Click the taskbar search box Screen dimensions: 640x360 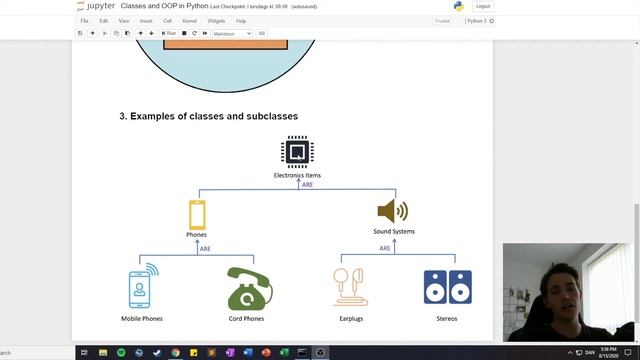point(37,353)
